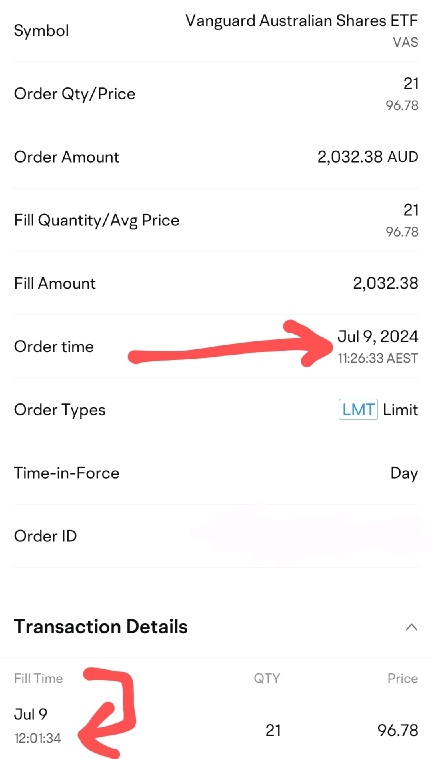Select the VAS ticker symbol
Image resolution: width=432 pixels, height=759 pixels.
coord(405,42)
